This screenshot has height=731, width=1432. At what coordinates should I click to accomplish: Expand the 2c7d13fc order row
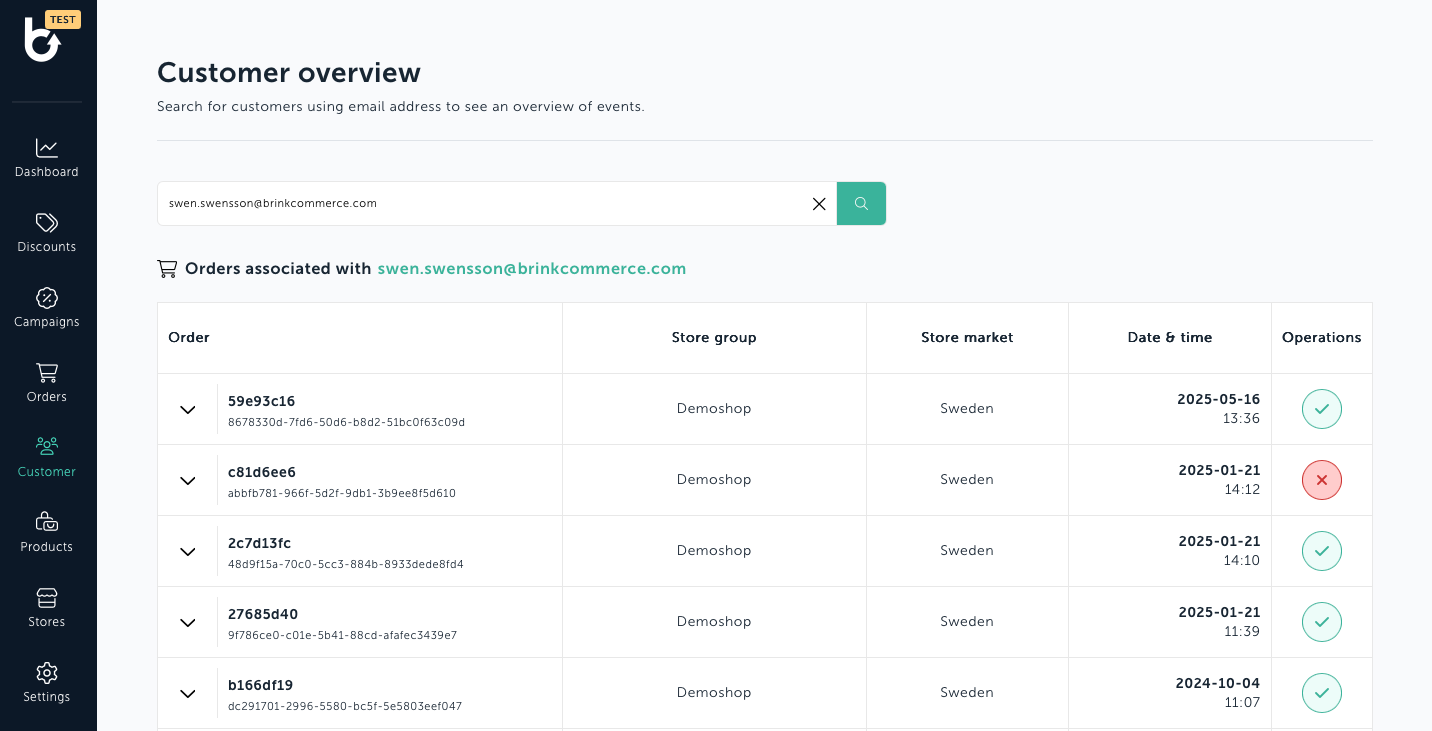[187, 552]
